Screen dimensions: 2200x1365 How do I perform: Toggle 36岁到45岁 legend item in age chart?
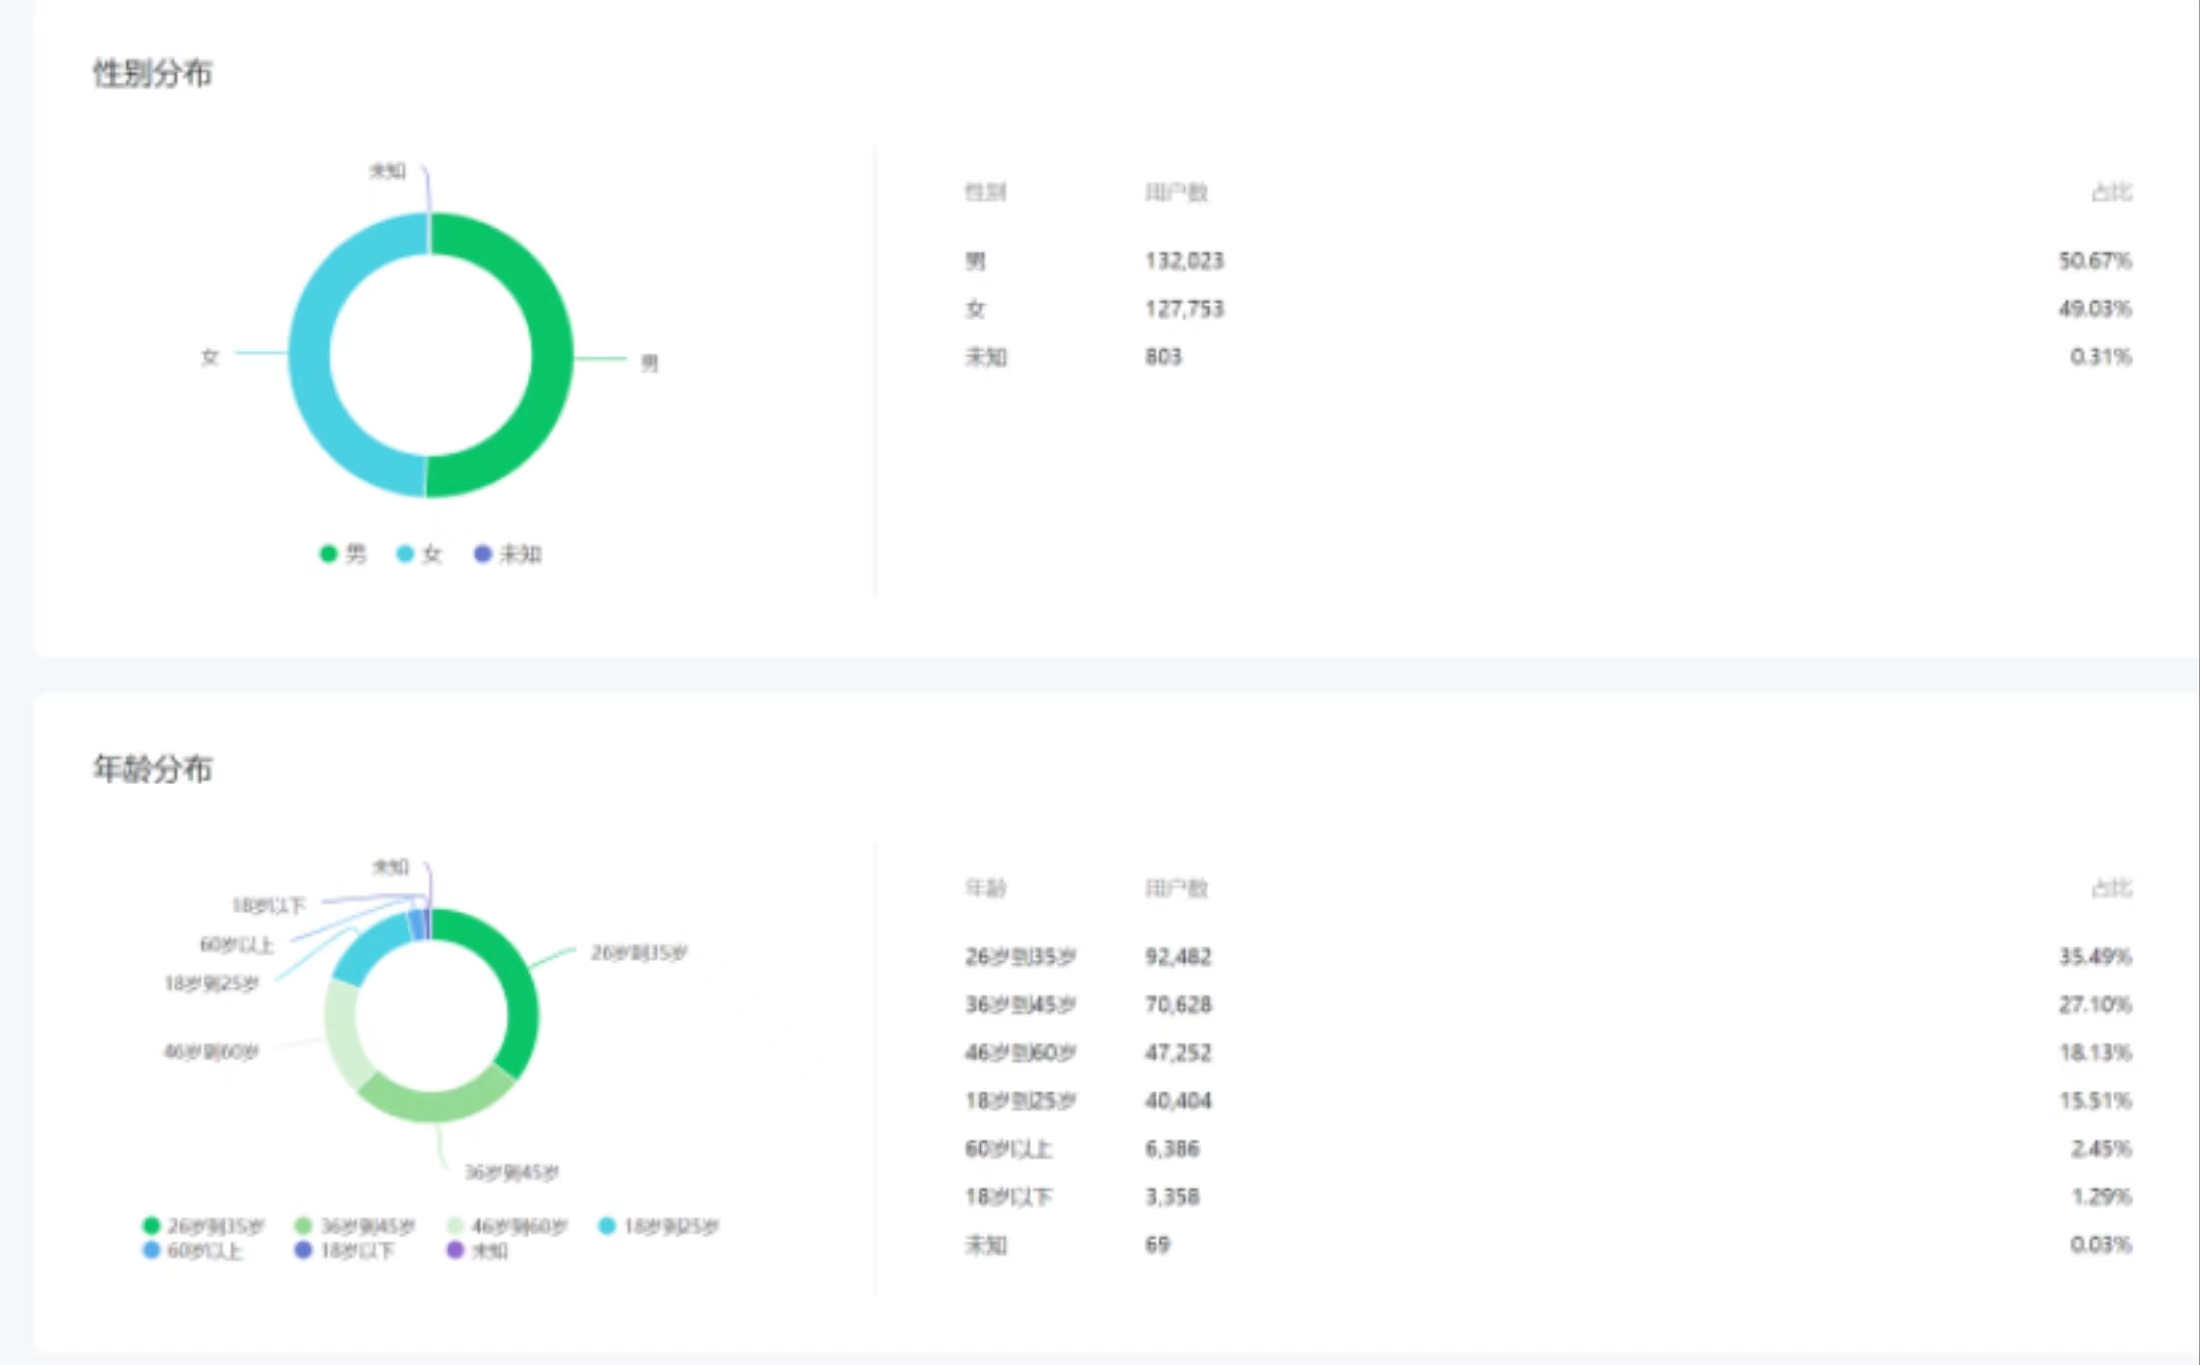pos(355,1225)
